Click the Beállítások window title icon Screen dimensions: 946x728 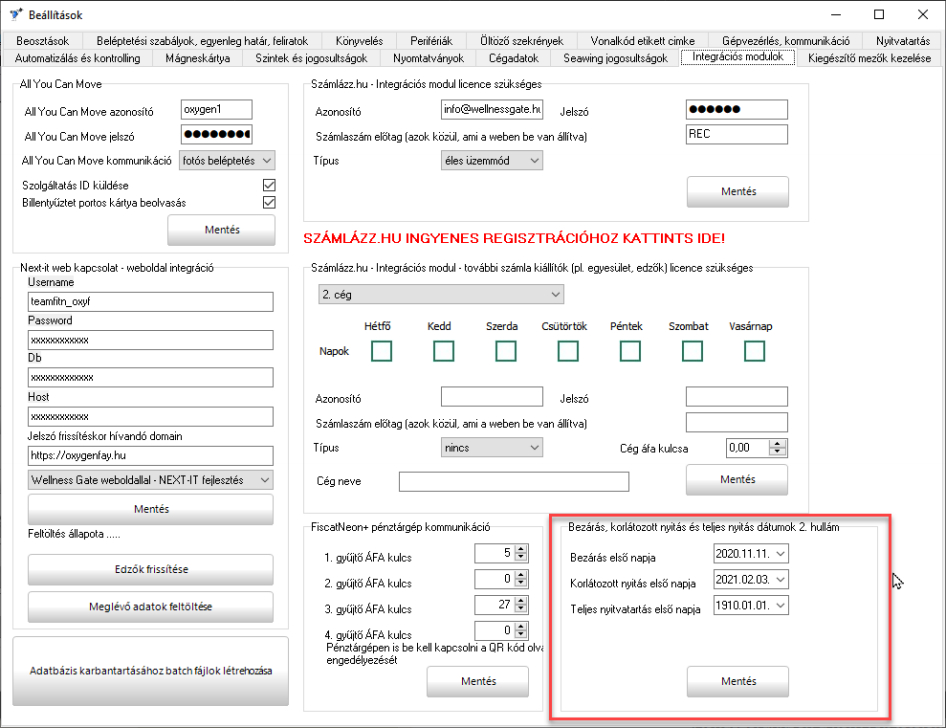(16, 14)
